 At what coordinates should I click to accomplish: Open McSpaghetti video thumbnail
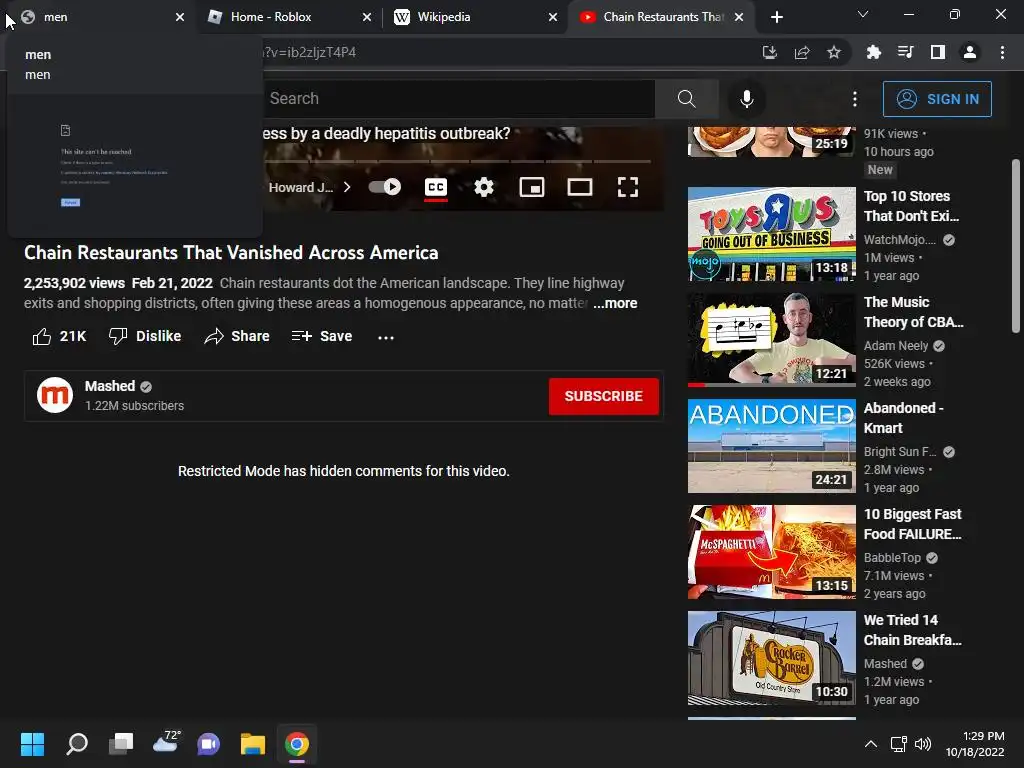point(771,552)
